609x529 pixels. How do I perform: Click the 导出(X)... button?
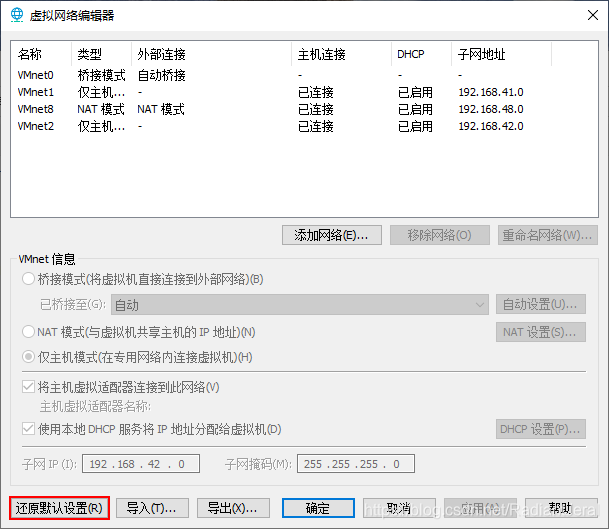tap(233, 508)
